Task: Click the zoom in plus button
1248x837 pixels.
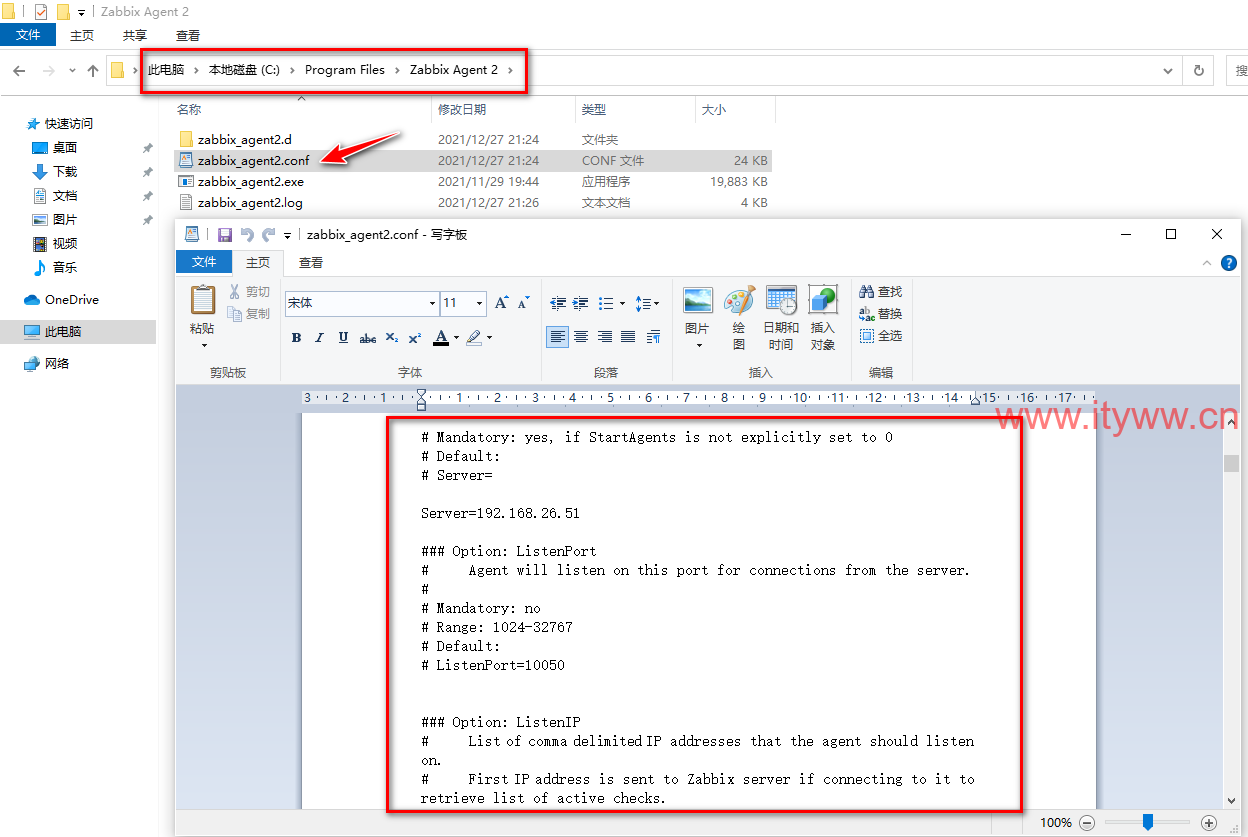Action: point(1209,822)
